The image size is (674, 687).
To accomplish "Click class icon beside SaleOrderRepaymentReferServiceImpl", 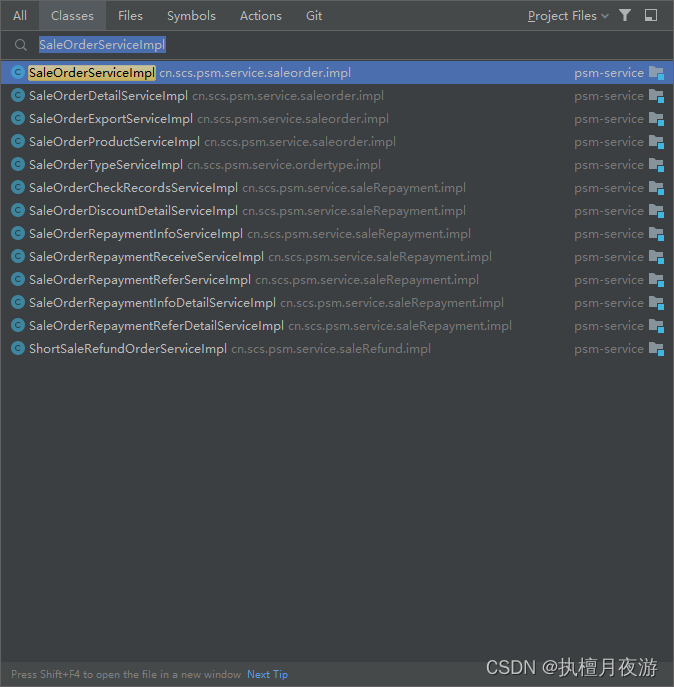I will tap(18, 279).
